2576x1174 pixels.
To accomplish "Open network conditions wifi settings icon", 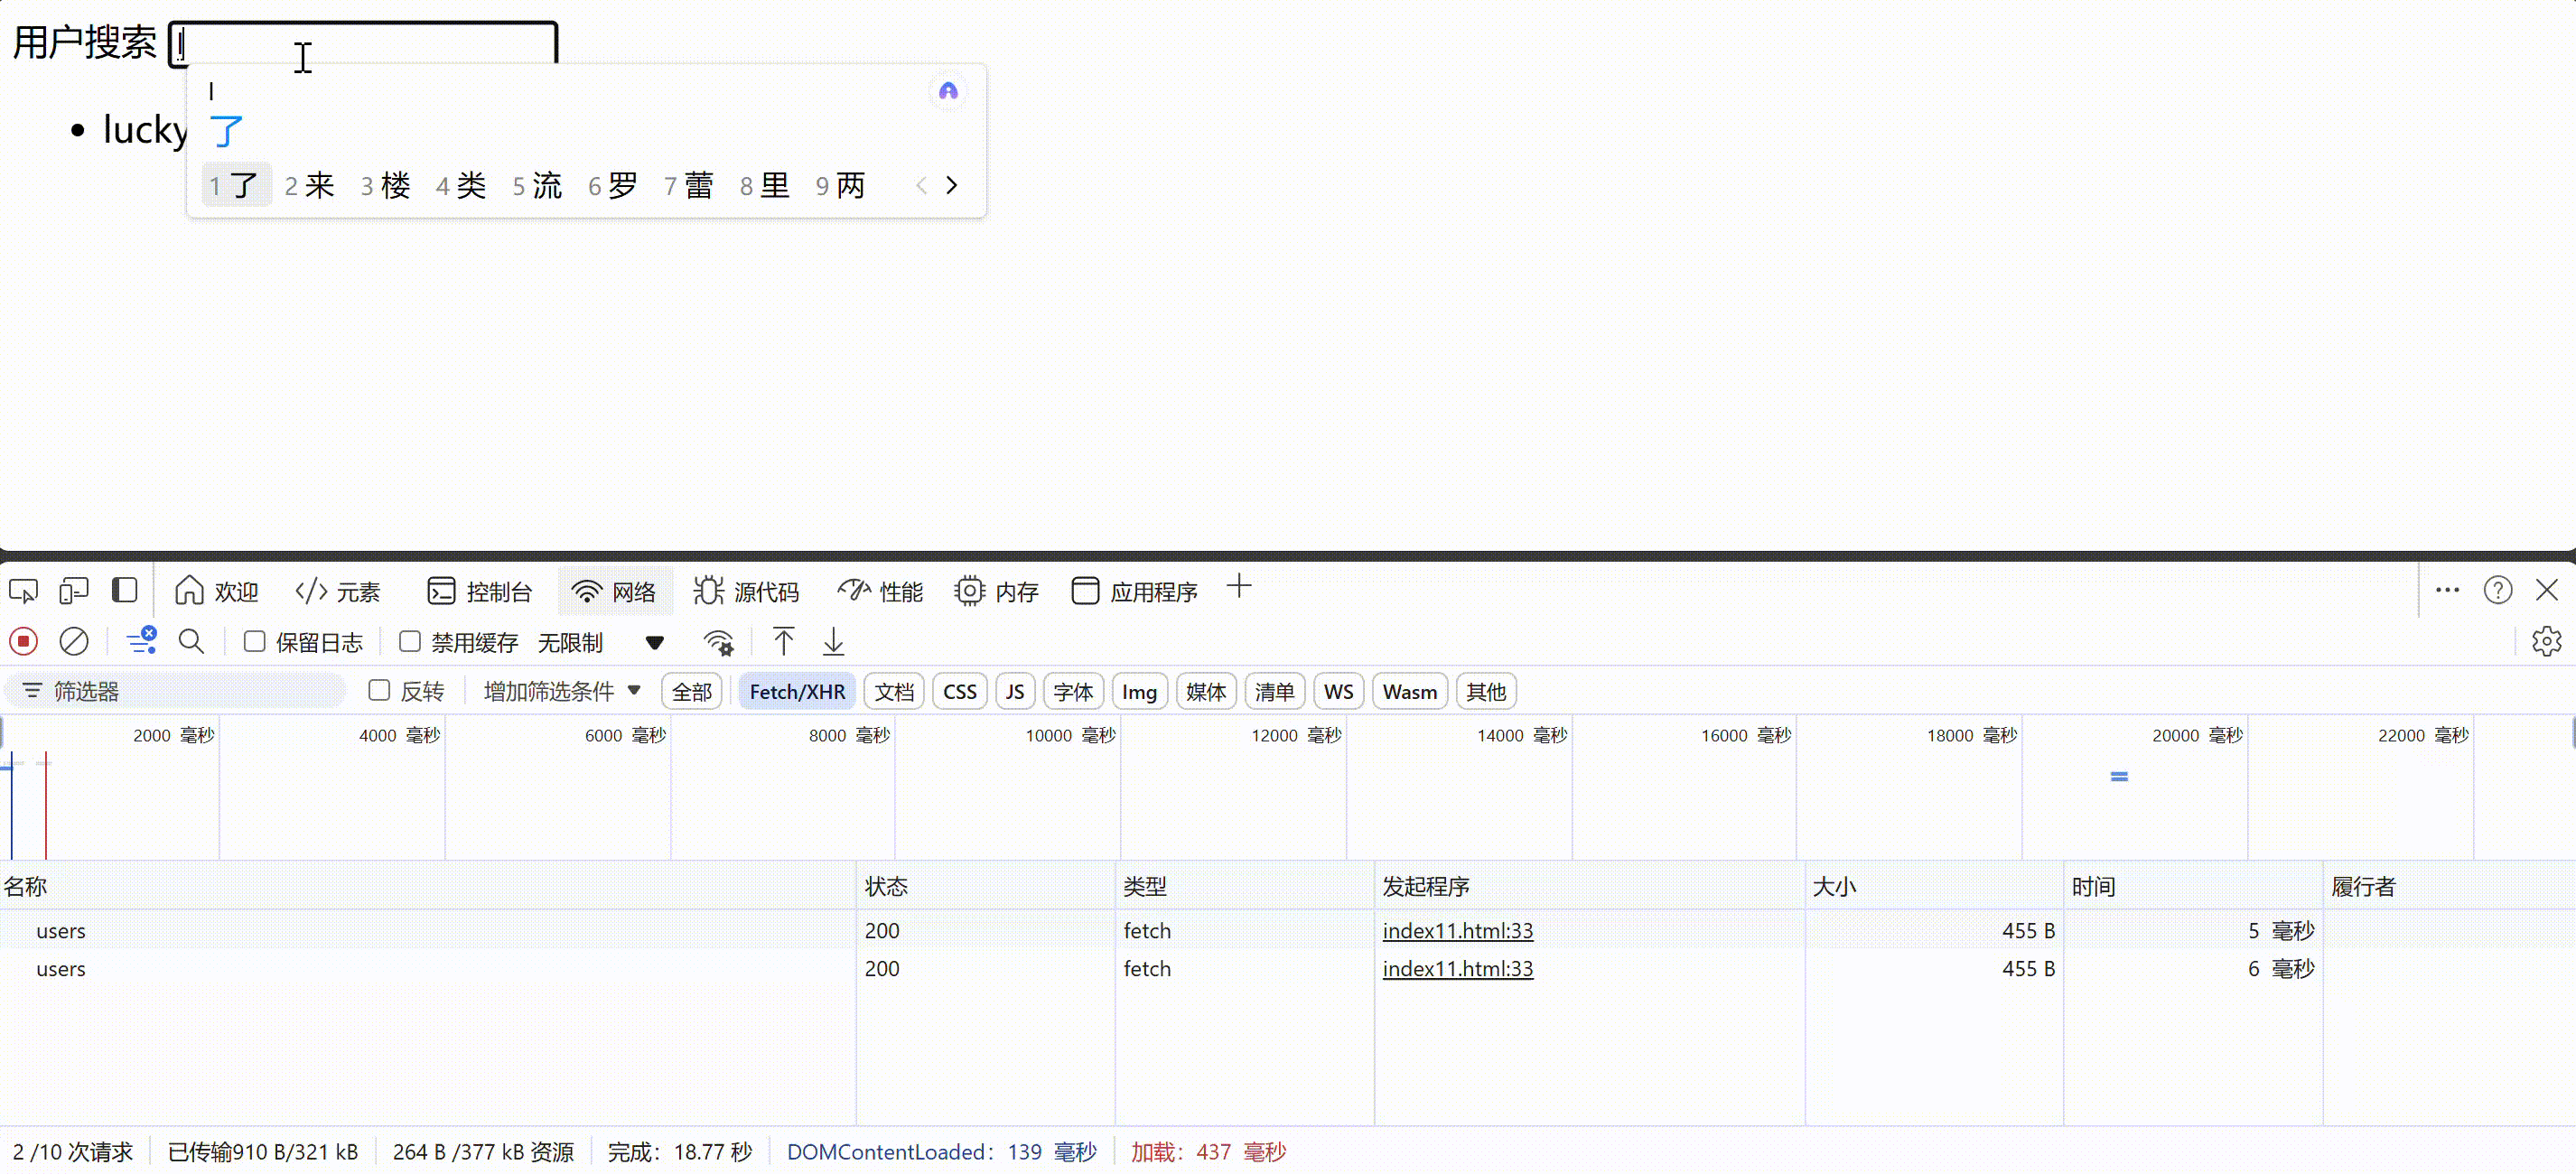I will [x=718, y=642].
